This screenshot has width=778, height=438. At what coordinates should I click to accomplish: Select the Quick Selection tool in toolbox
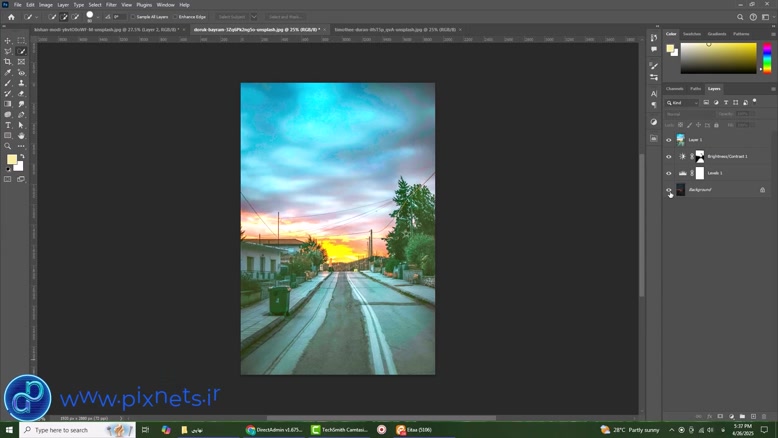pyautogui.click(x=21, y=51)
